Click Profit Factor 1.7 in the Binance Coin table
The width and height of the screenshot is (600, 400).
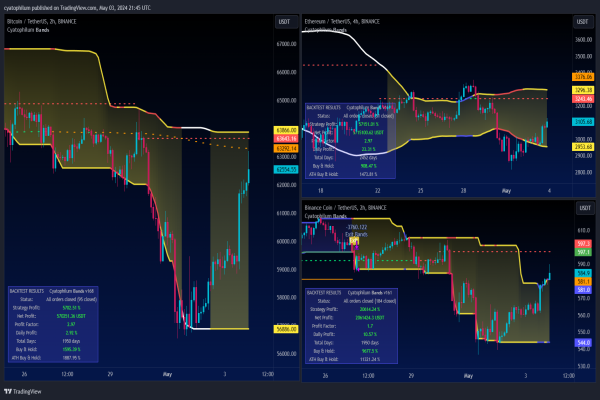370,326
